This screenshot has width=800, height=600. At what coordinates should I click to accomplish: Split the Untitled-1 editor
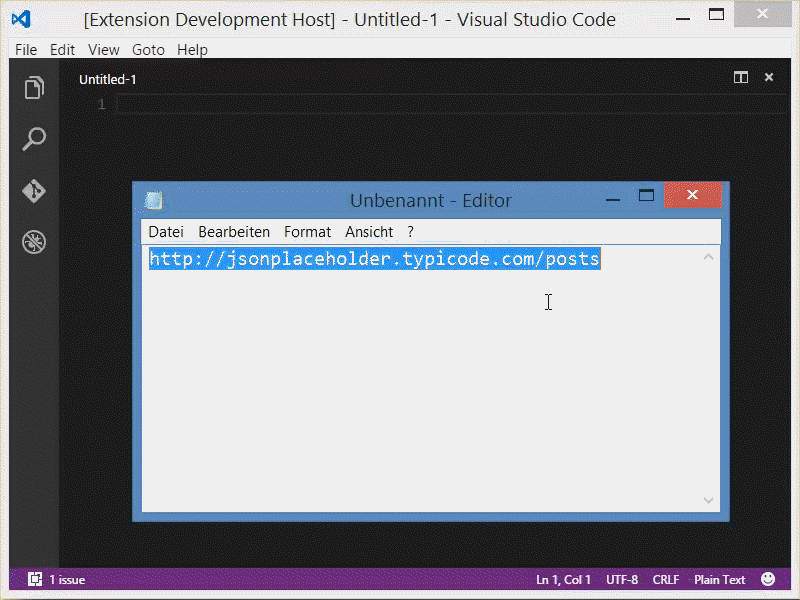[x=741, y=78]
